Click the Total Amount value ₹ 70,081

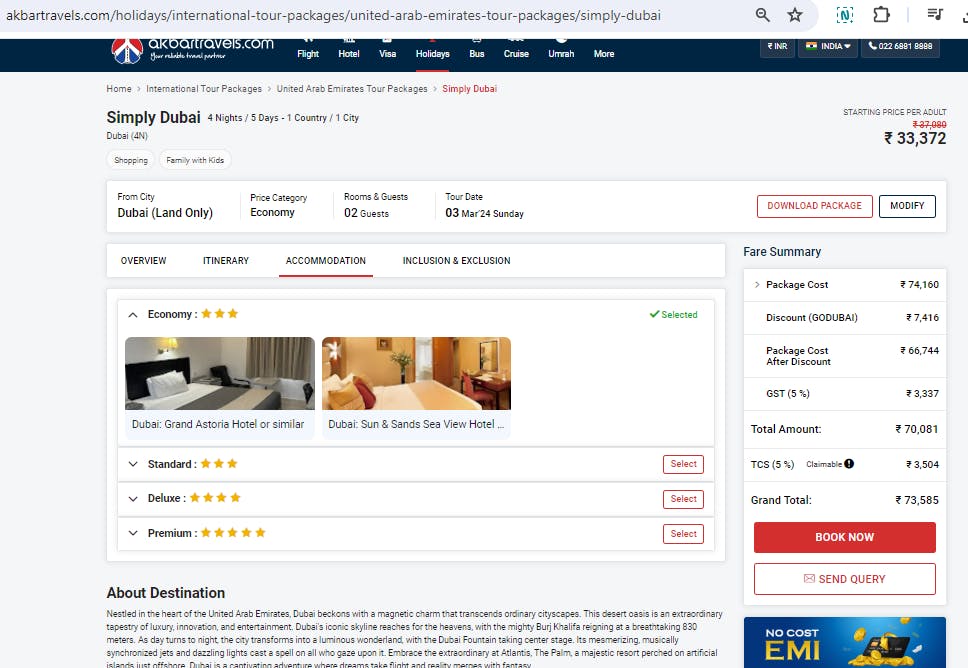pos(917,429)
